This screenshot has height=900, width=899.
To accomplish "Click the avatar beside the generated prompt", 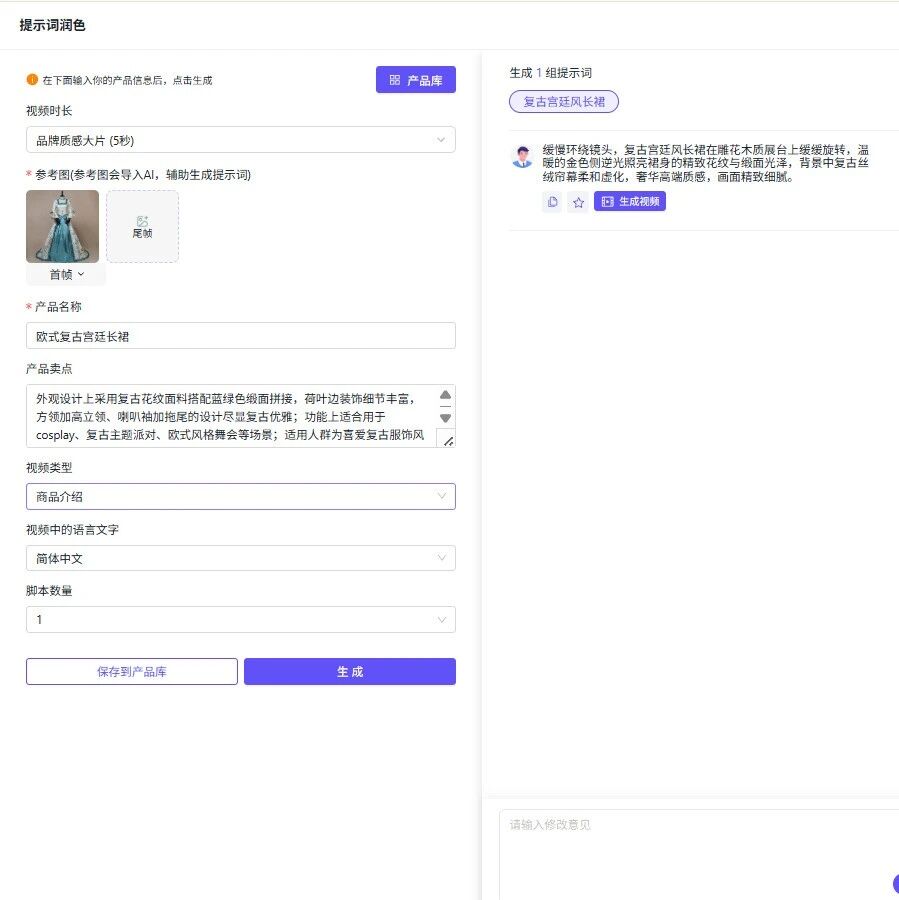I will coord(522,157).
